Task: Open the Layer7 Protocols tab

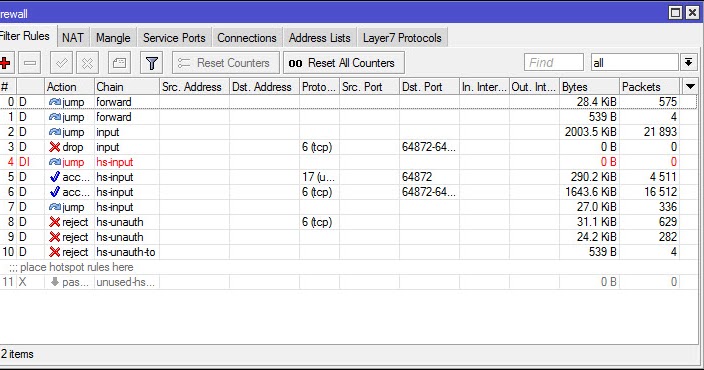Action: coord(402,38)
